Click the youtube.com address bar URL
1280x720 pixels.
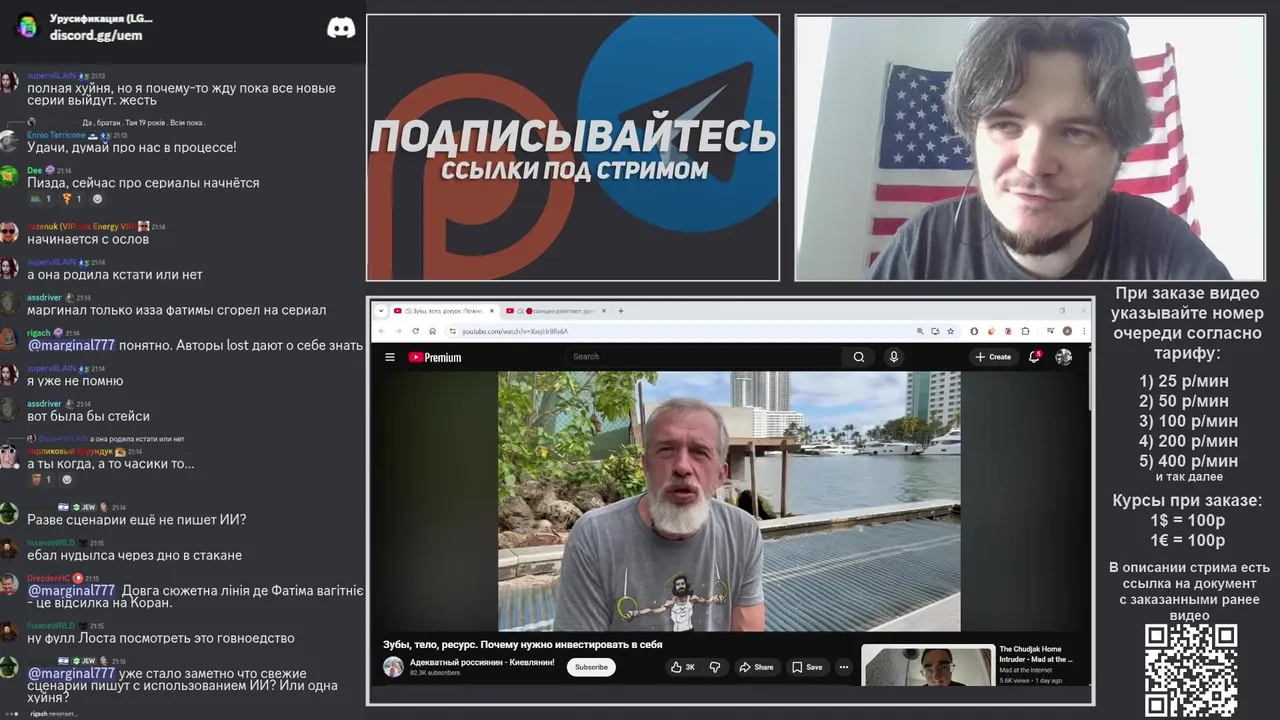(x=514, y=331)
